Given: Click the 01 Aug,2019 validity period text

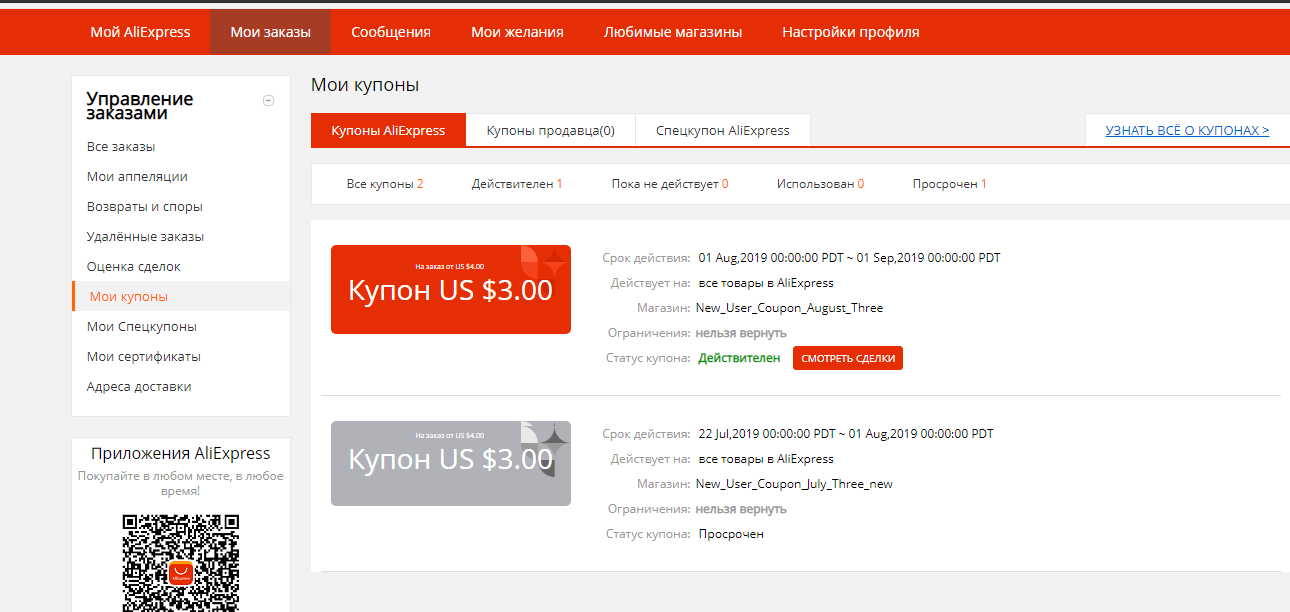Looking at the screenshot, I should point(849,258).
